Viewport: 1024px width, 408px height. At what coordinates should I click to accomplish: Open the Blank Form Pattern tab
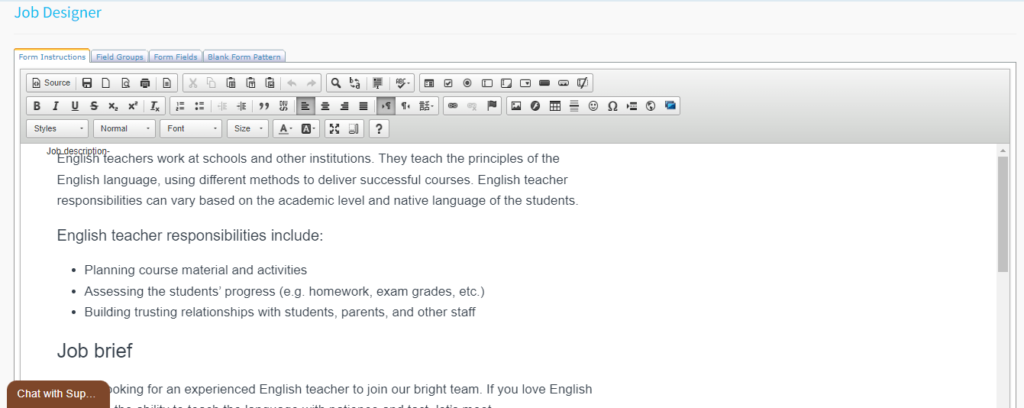(247, 57)
